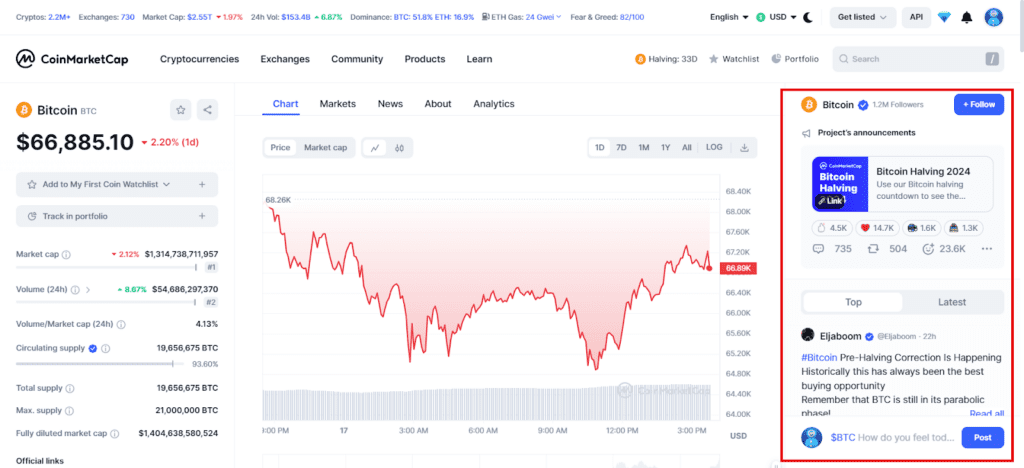Open Learn menu
The height and width of the screenshot is (468, 1024).
[479, 59]
